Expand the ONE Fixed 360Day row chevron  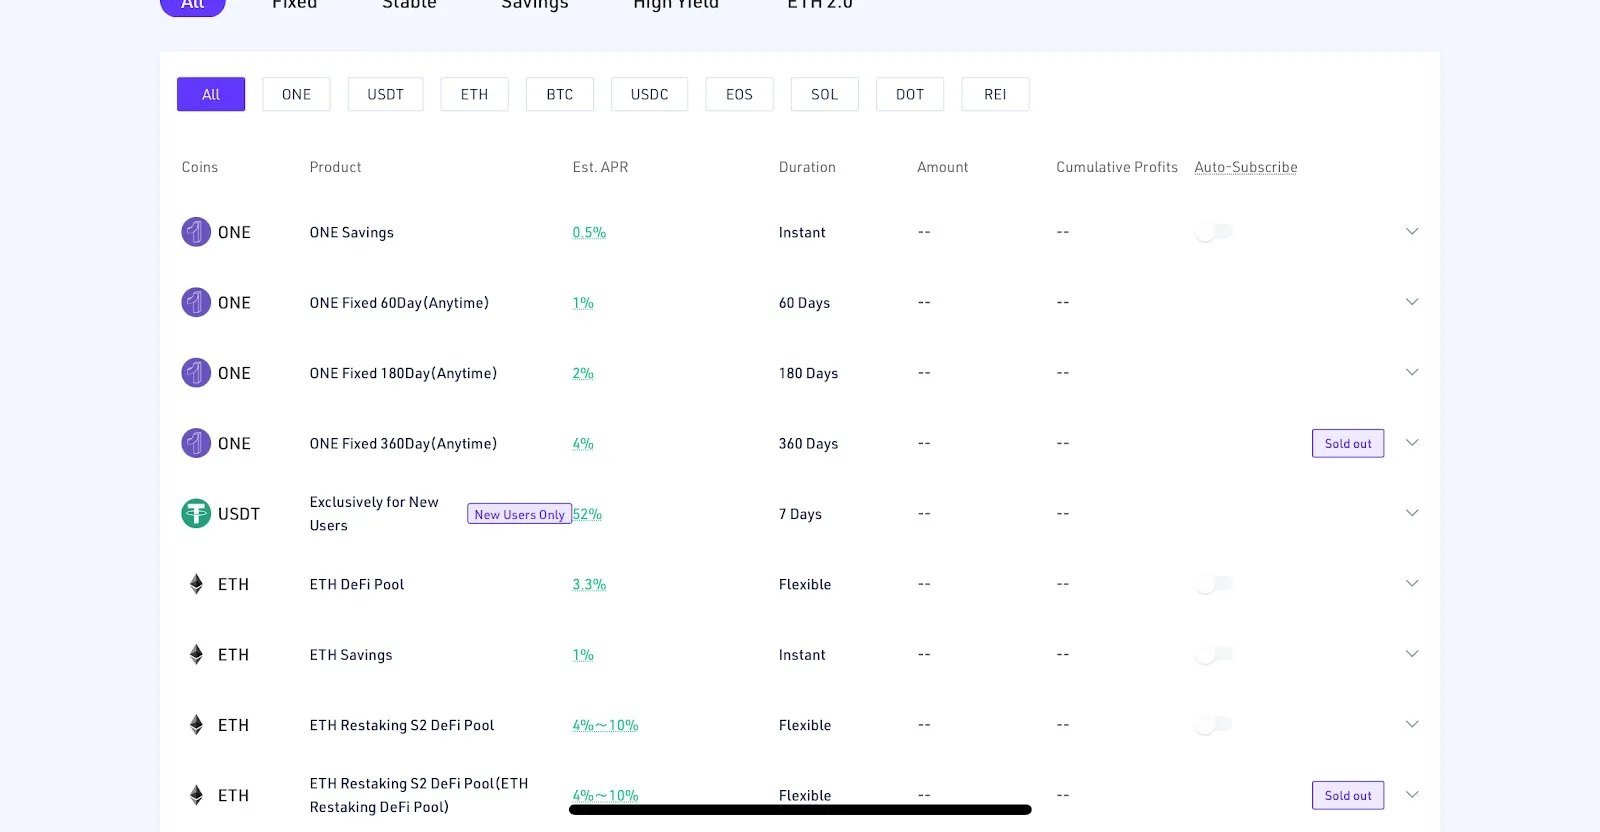point(1412,443)
